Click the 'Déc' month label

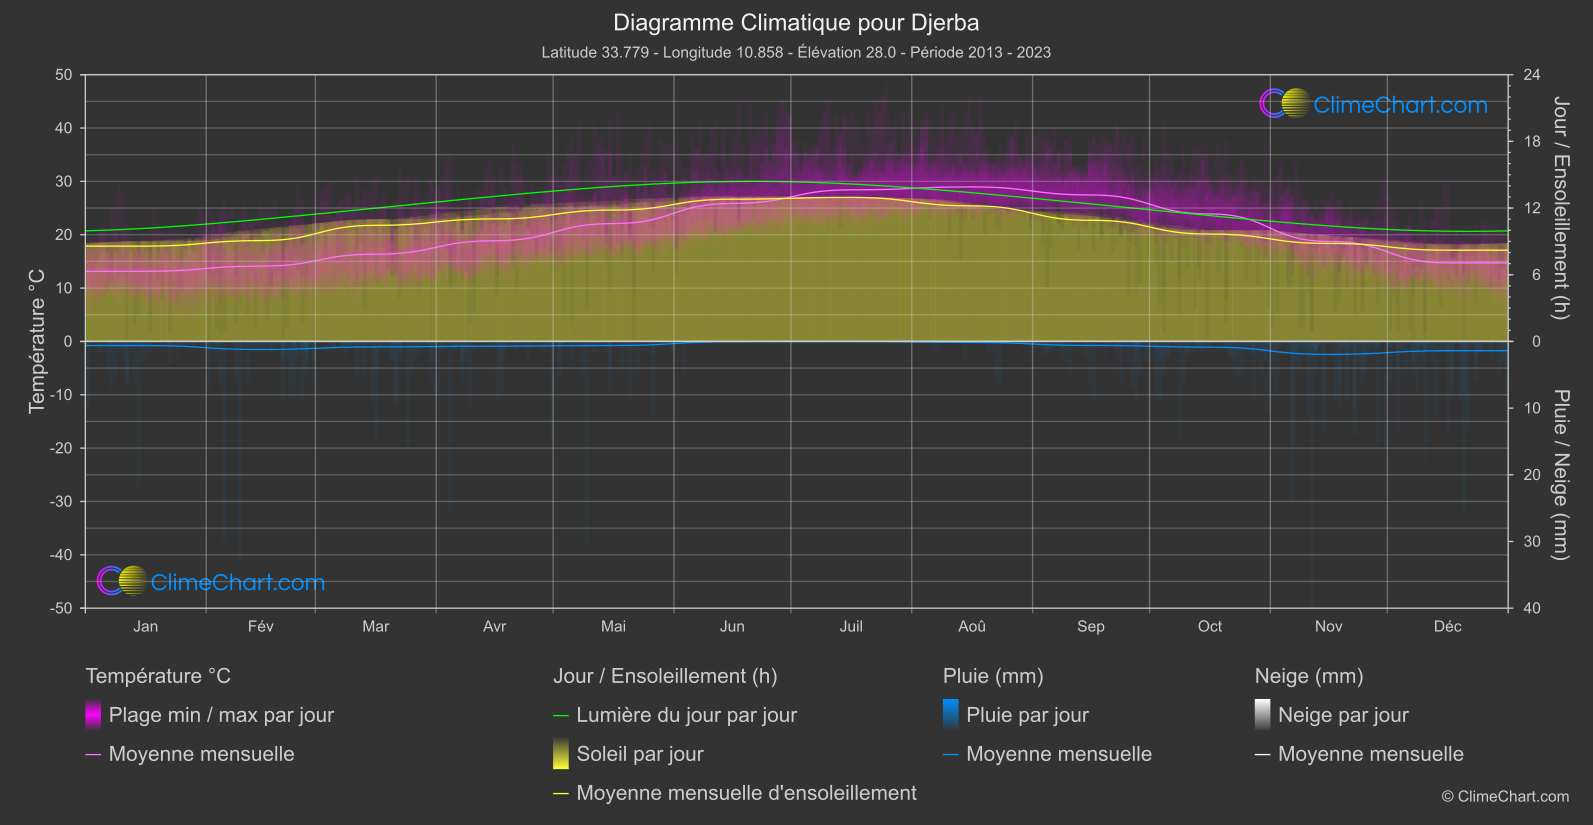(1448, 626)
